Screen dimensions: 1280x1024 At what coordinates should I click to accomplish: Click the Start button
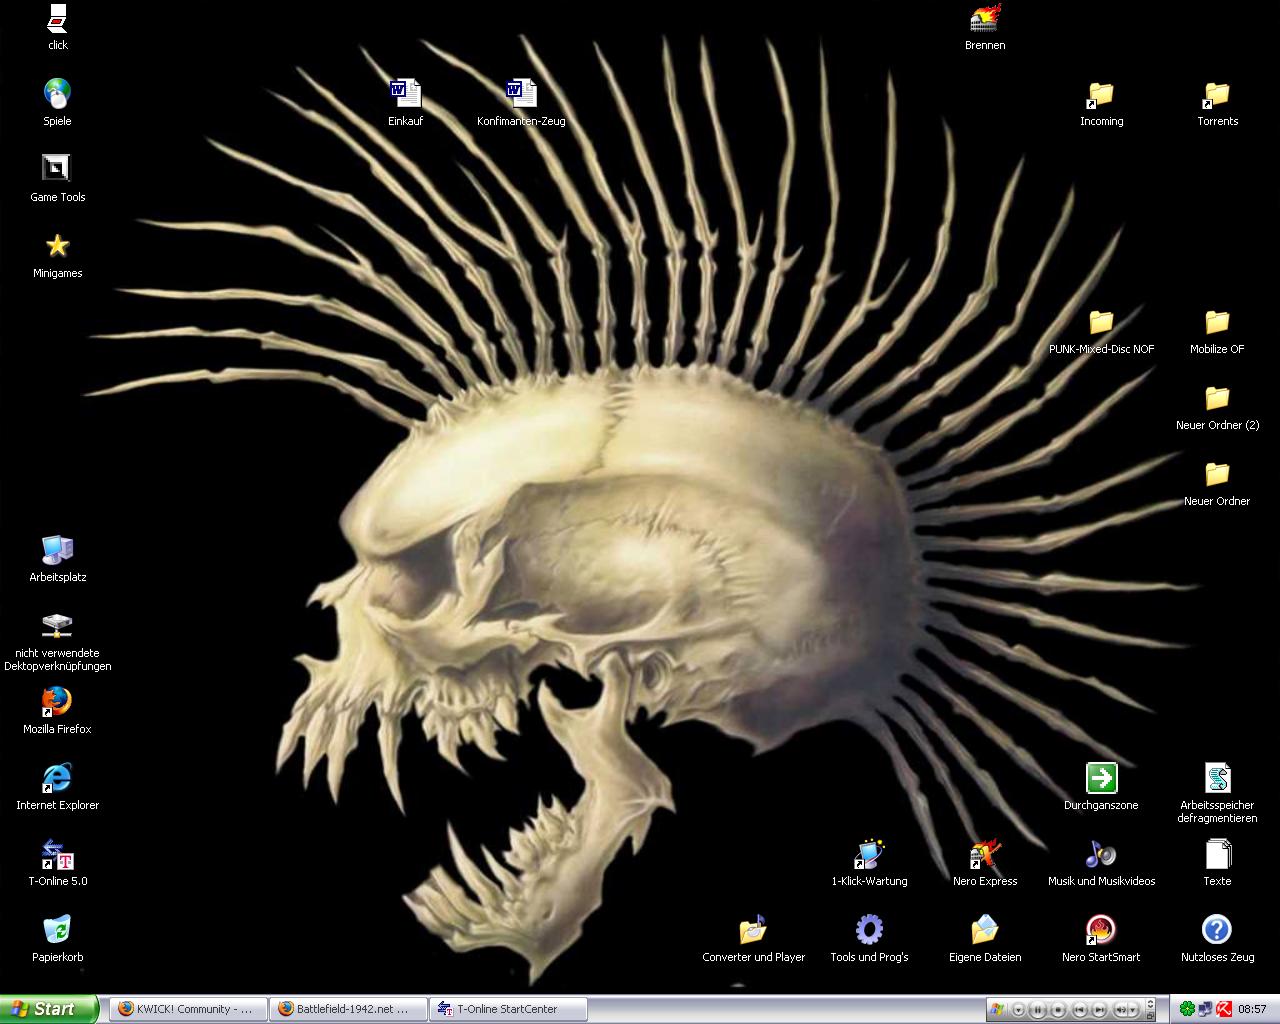click(48, 1009)
